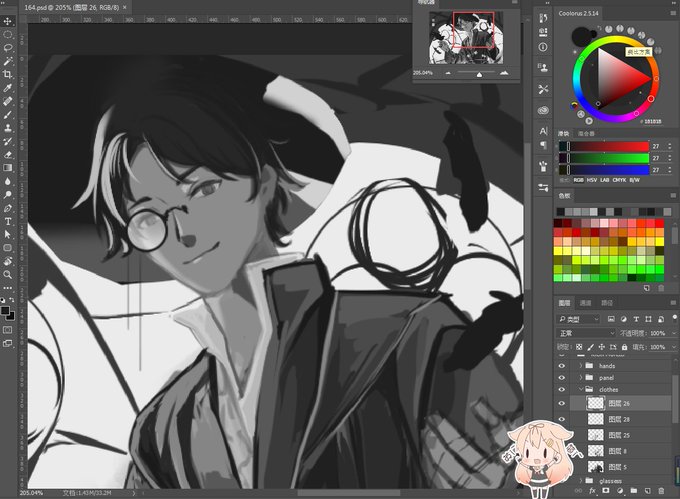Image resolution: width=680 pixels, height=499 pixels.
Task: Open the Coolorus panel menu
Action: (673, 13)
